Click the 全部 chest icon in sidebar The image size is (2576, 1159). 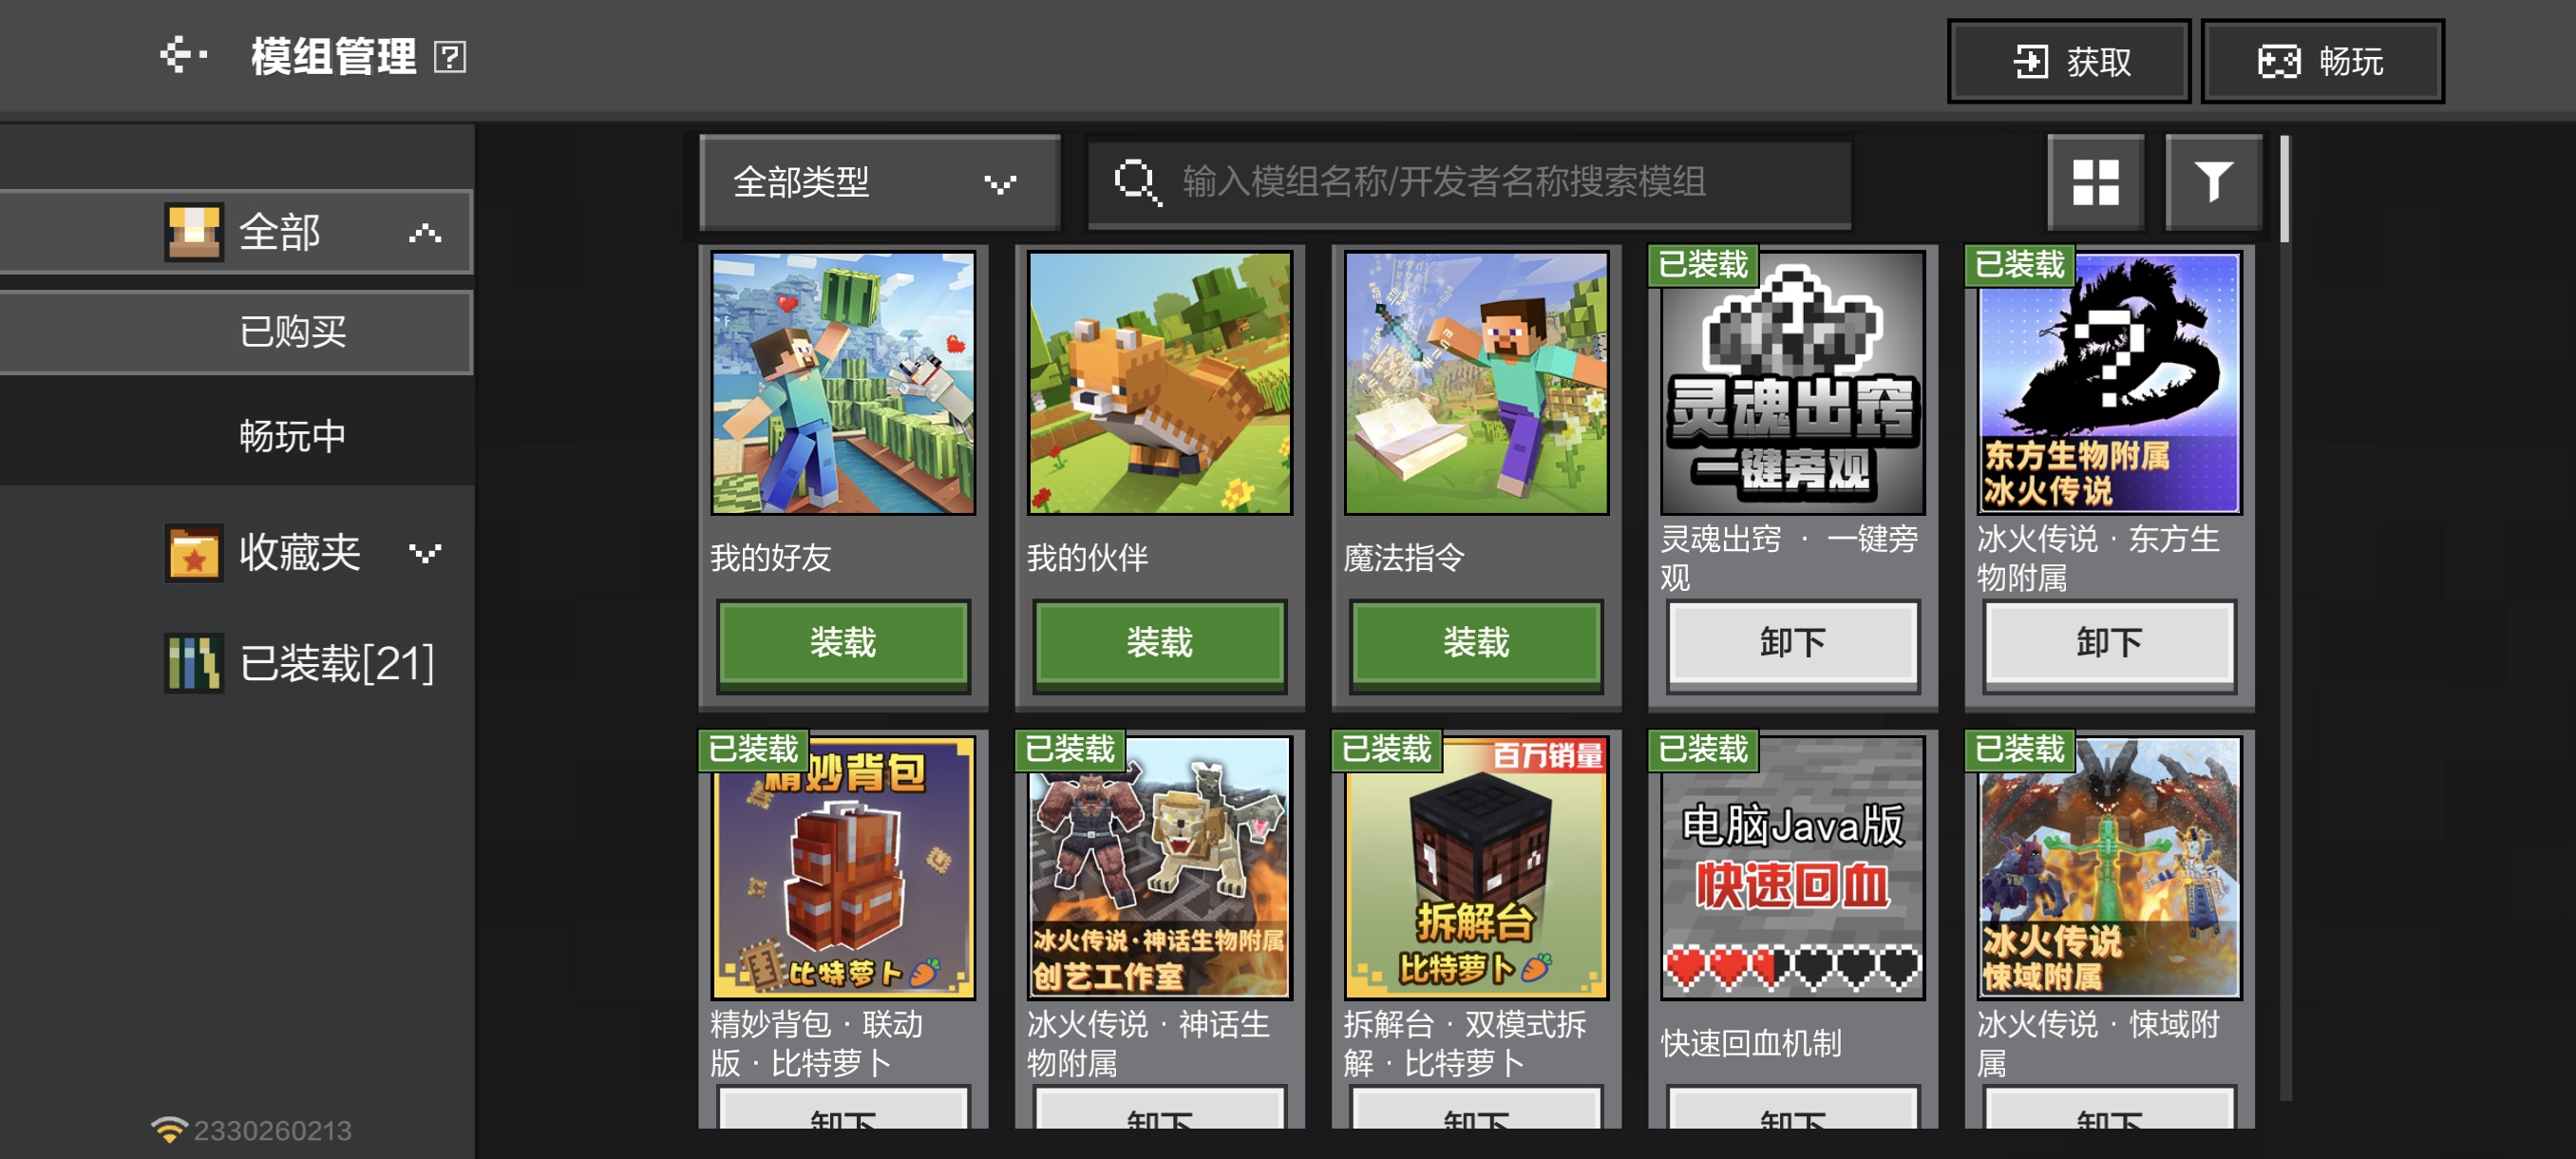pos(193,232)
